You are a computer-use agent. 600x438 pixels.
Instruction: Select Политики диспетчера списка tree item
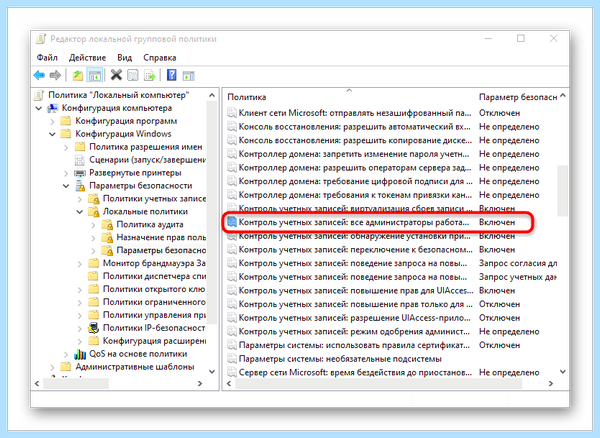(154, 276)
